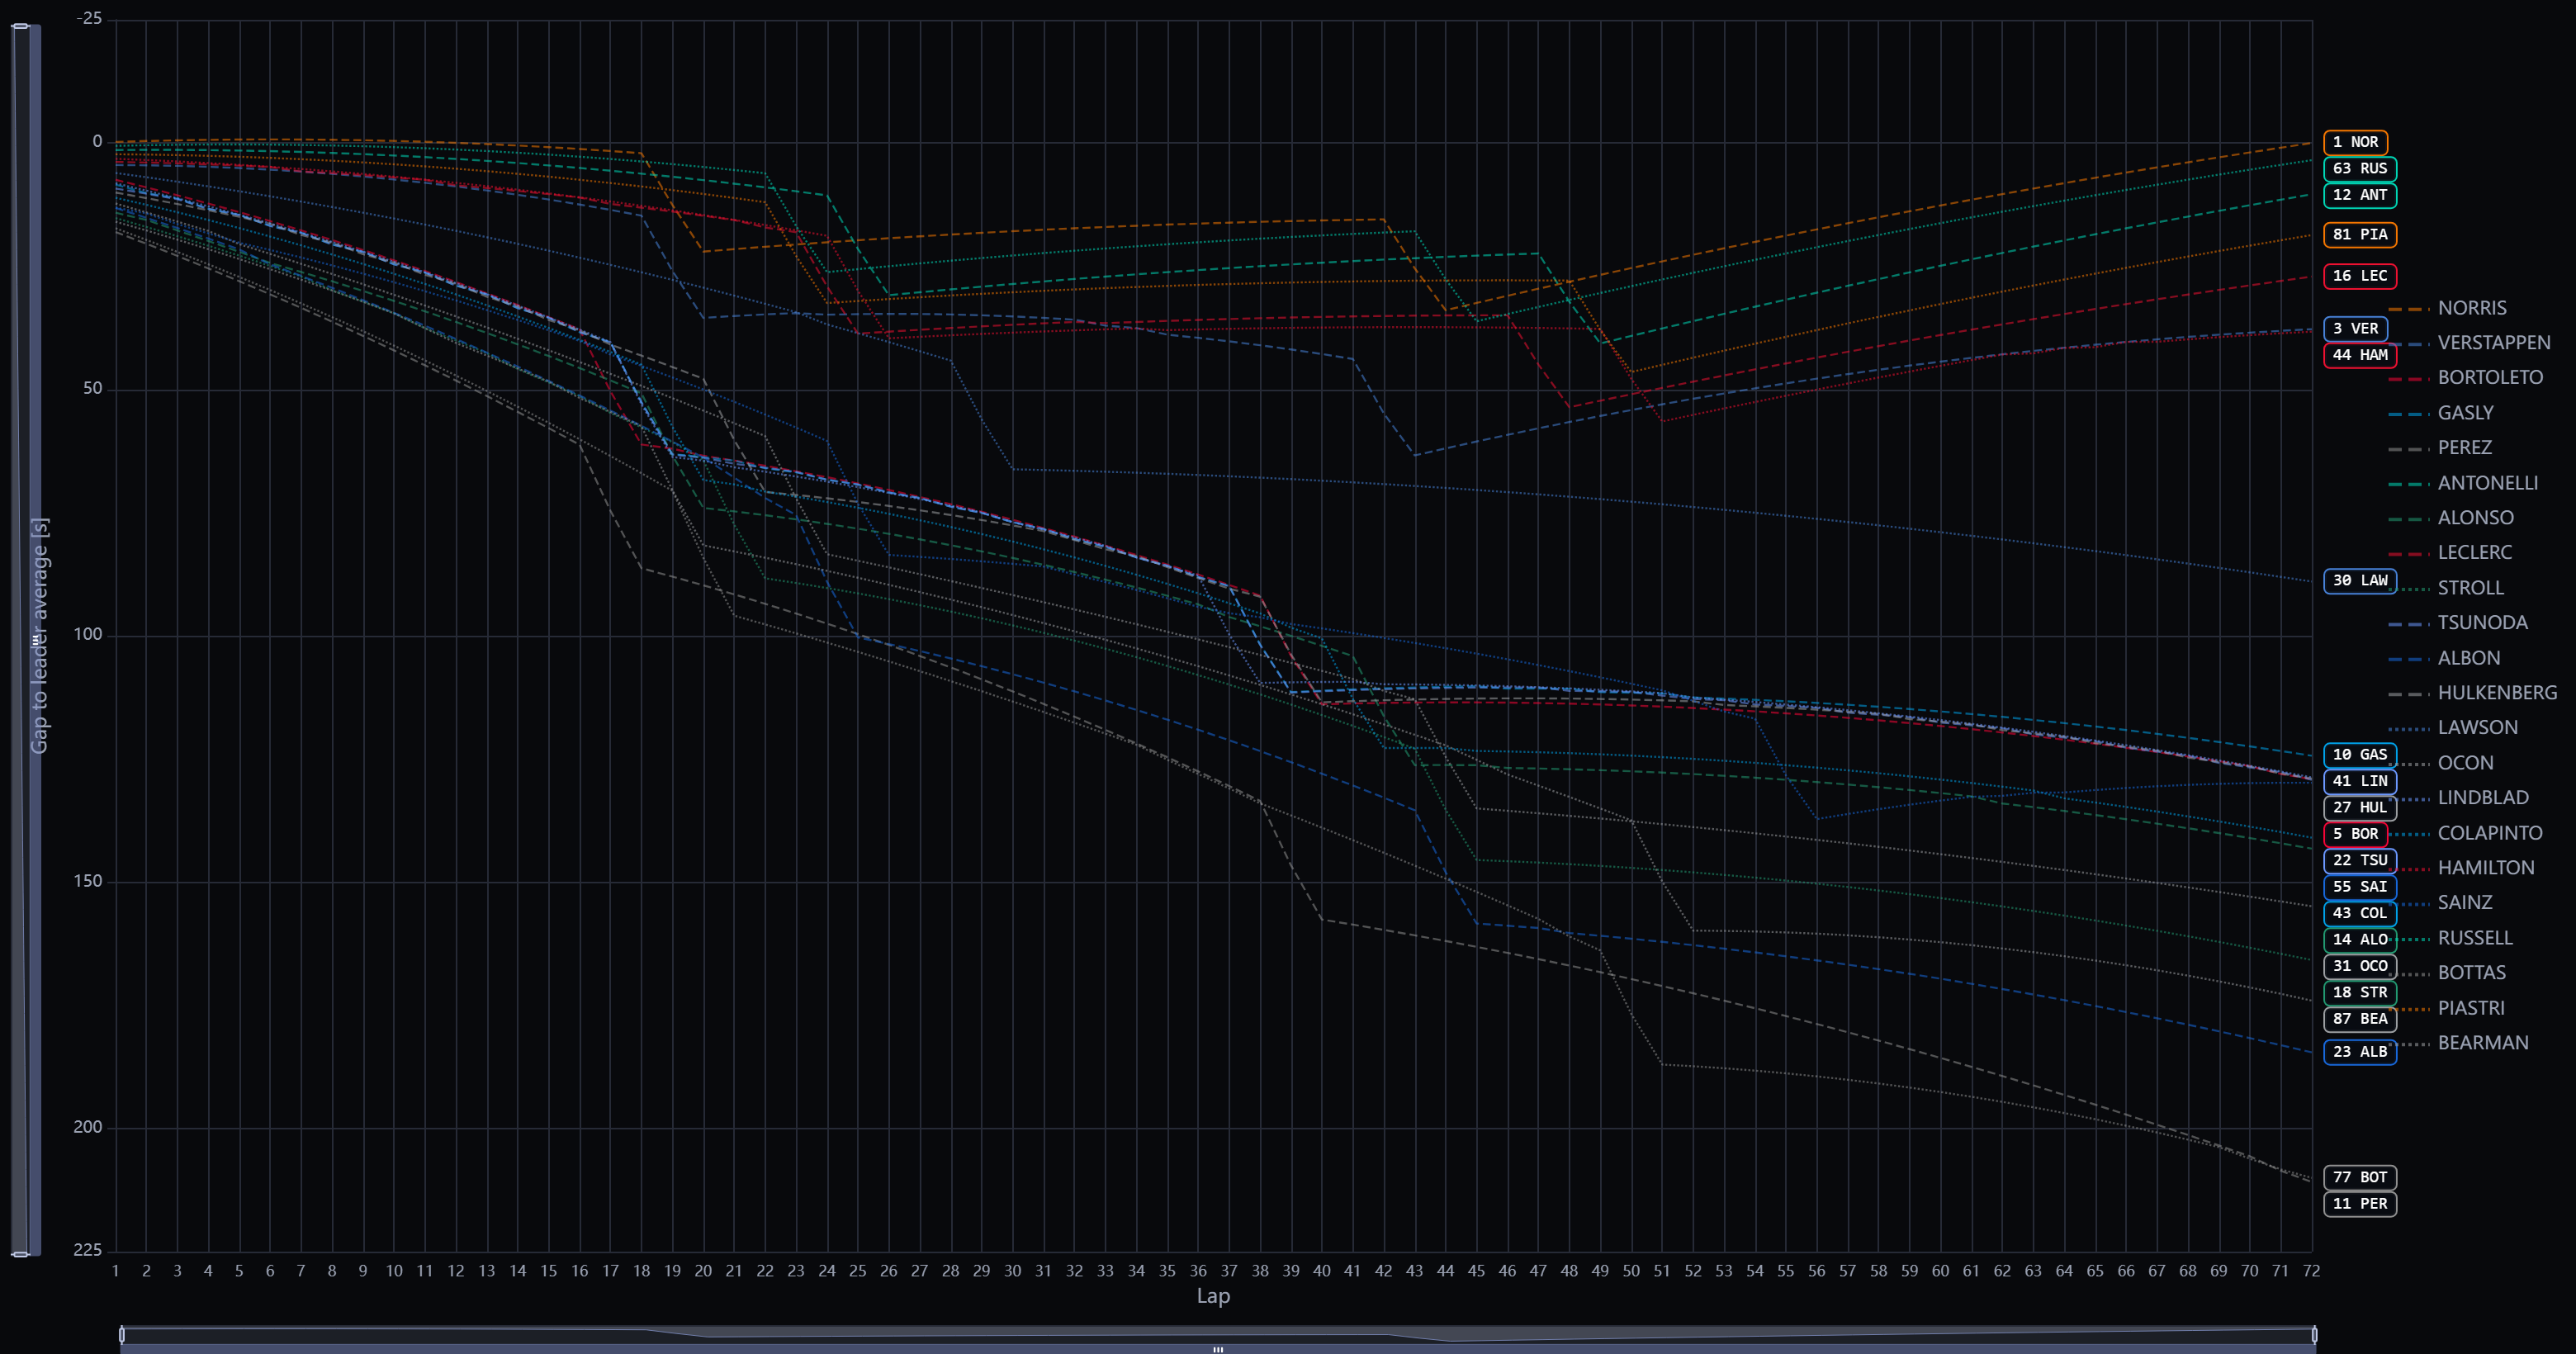Toggle SAINZ legend entry
The height and width of the screenshot is (1354, 2576).
click(x=2440, y=903)
